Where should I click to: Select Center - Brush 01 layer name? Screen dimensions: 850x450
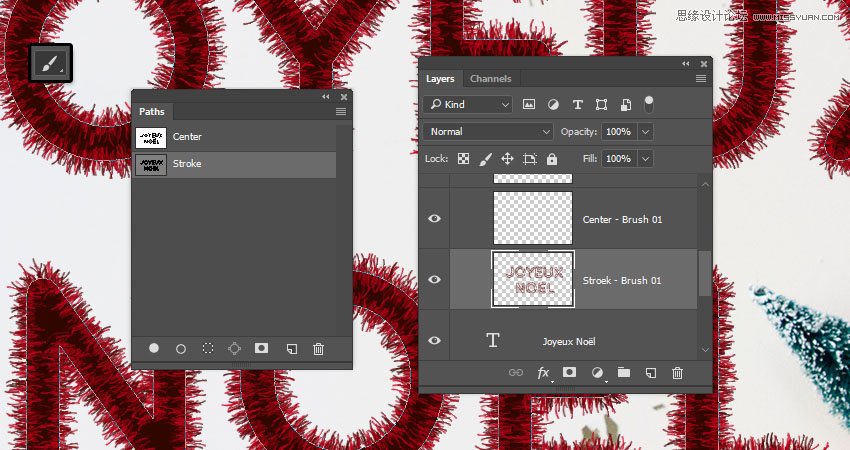[x=622, y=220]
